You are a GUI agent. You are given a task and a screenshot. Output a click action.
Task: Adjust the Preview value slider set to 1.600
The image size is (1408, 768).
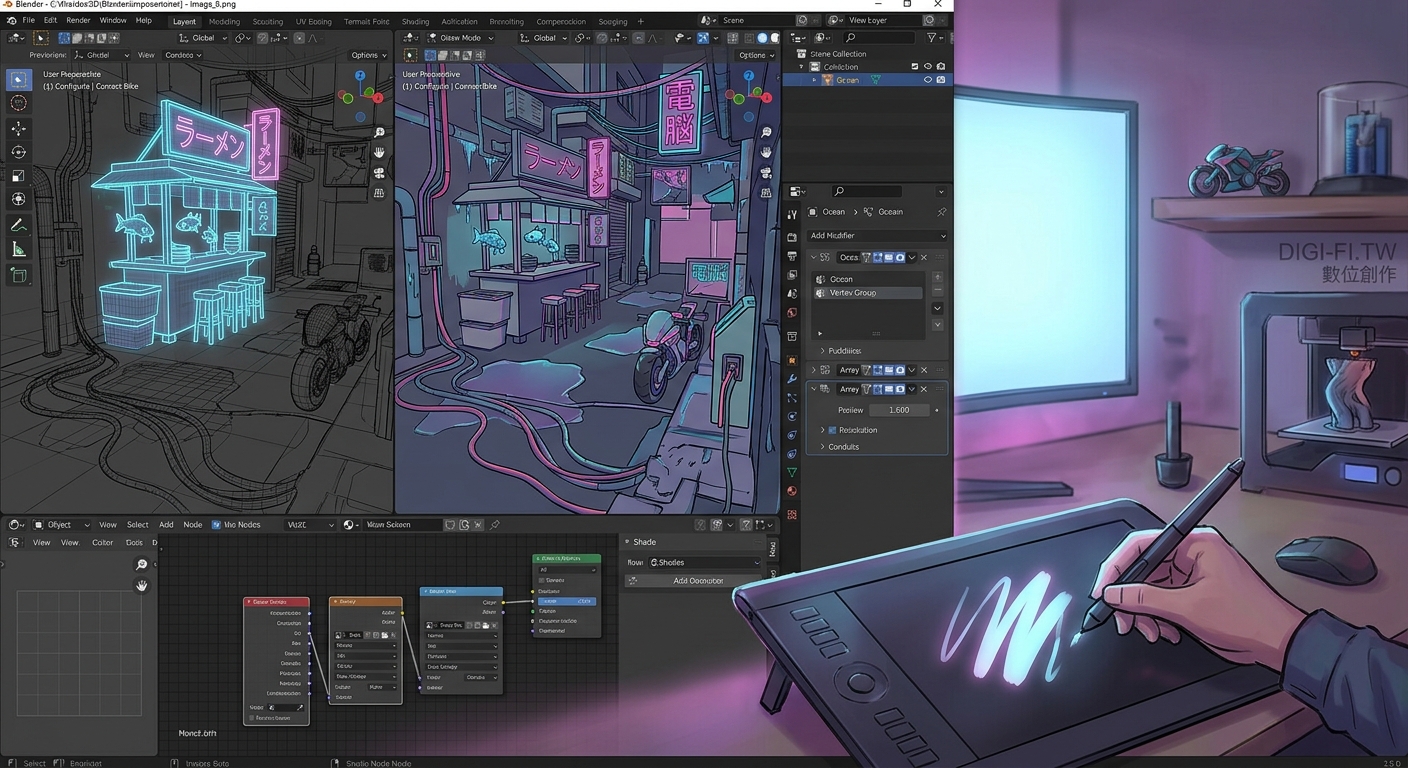pyautogui.click(x=898, y=410)
